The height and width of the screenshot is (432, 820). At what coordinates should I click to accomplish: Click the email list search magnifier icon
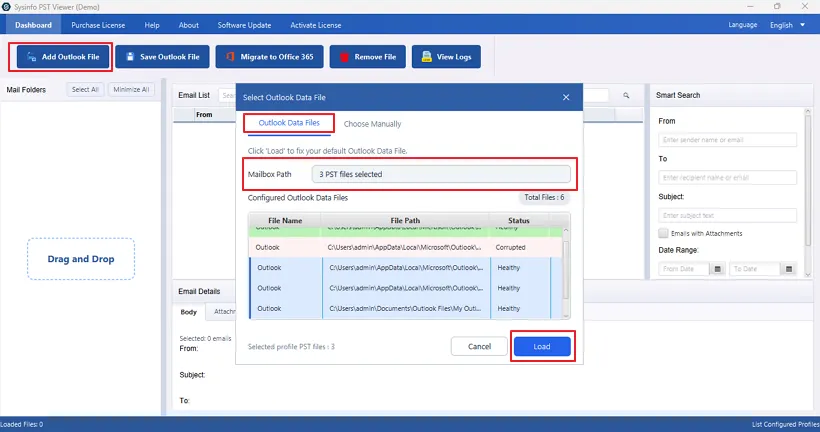626,95
